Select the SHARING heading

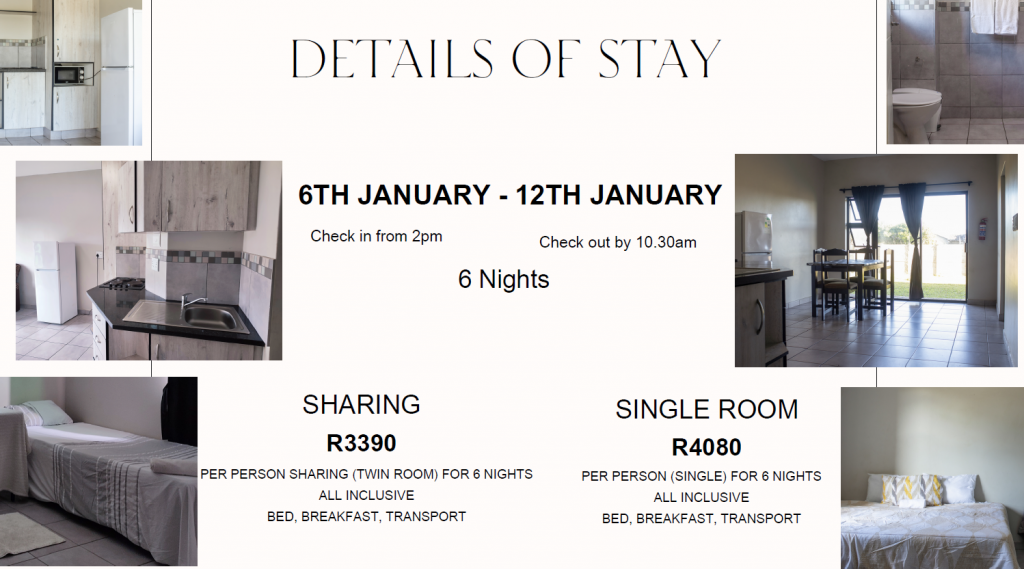[361, 404]
